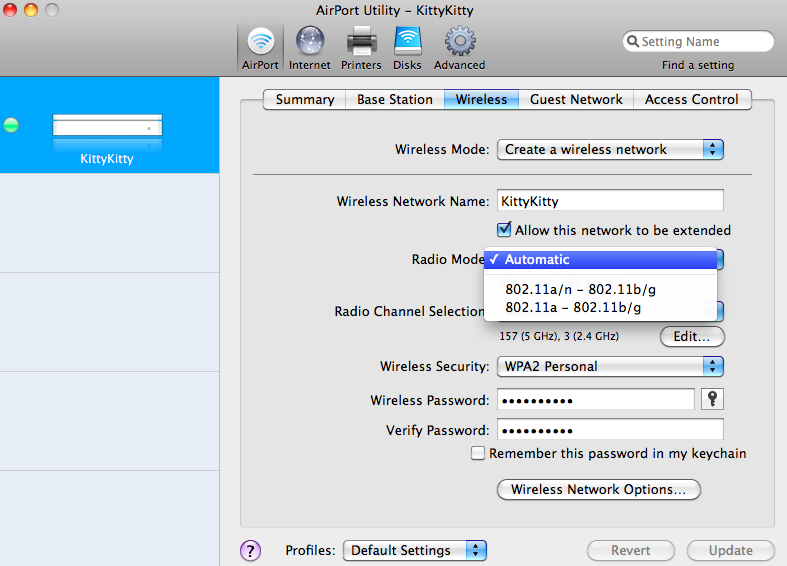Click the Verify Password field
Viewport: 787px width, 566px height.
[x=610, y=430]
